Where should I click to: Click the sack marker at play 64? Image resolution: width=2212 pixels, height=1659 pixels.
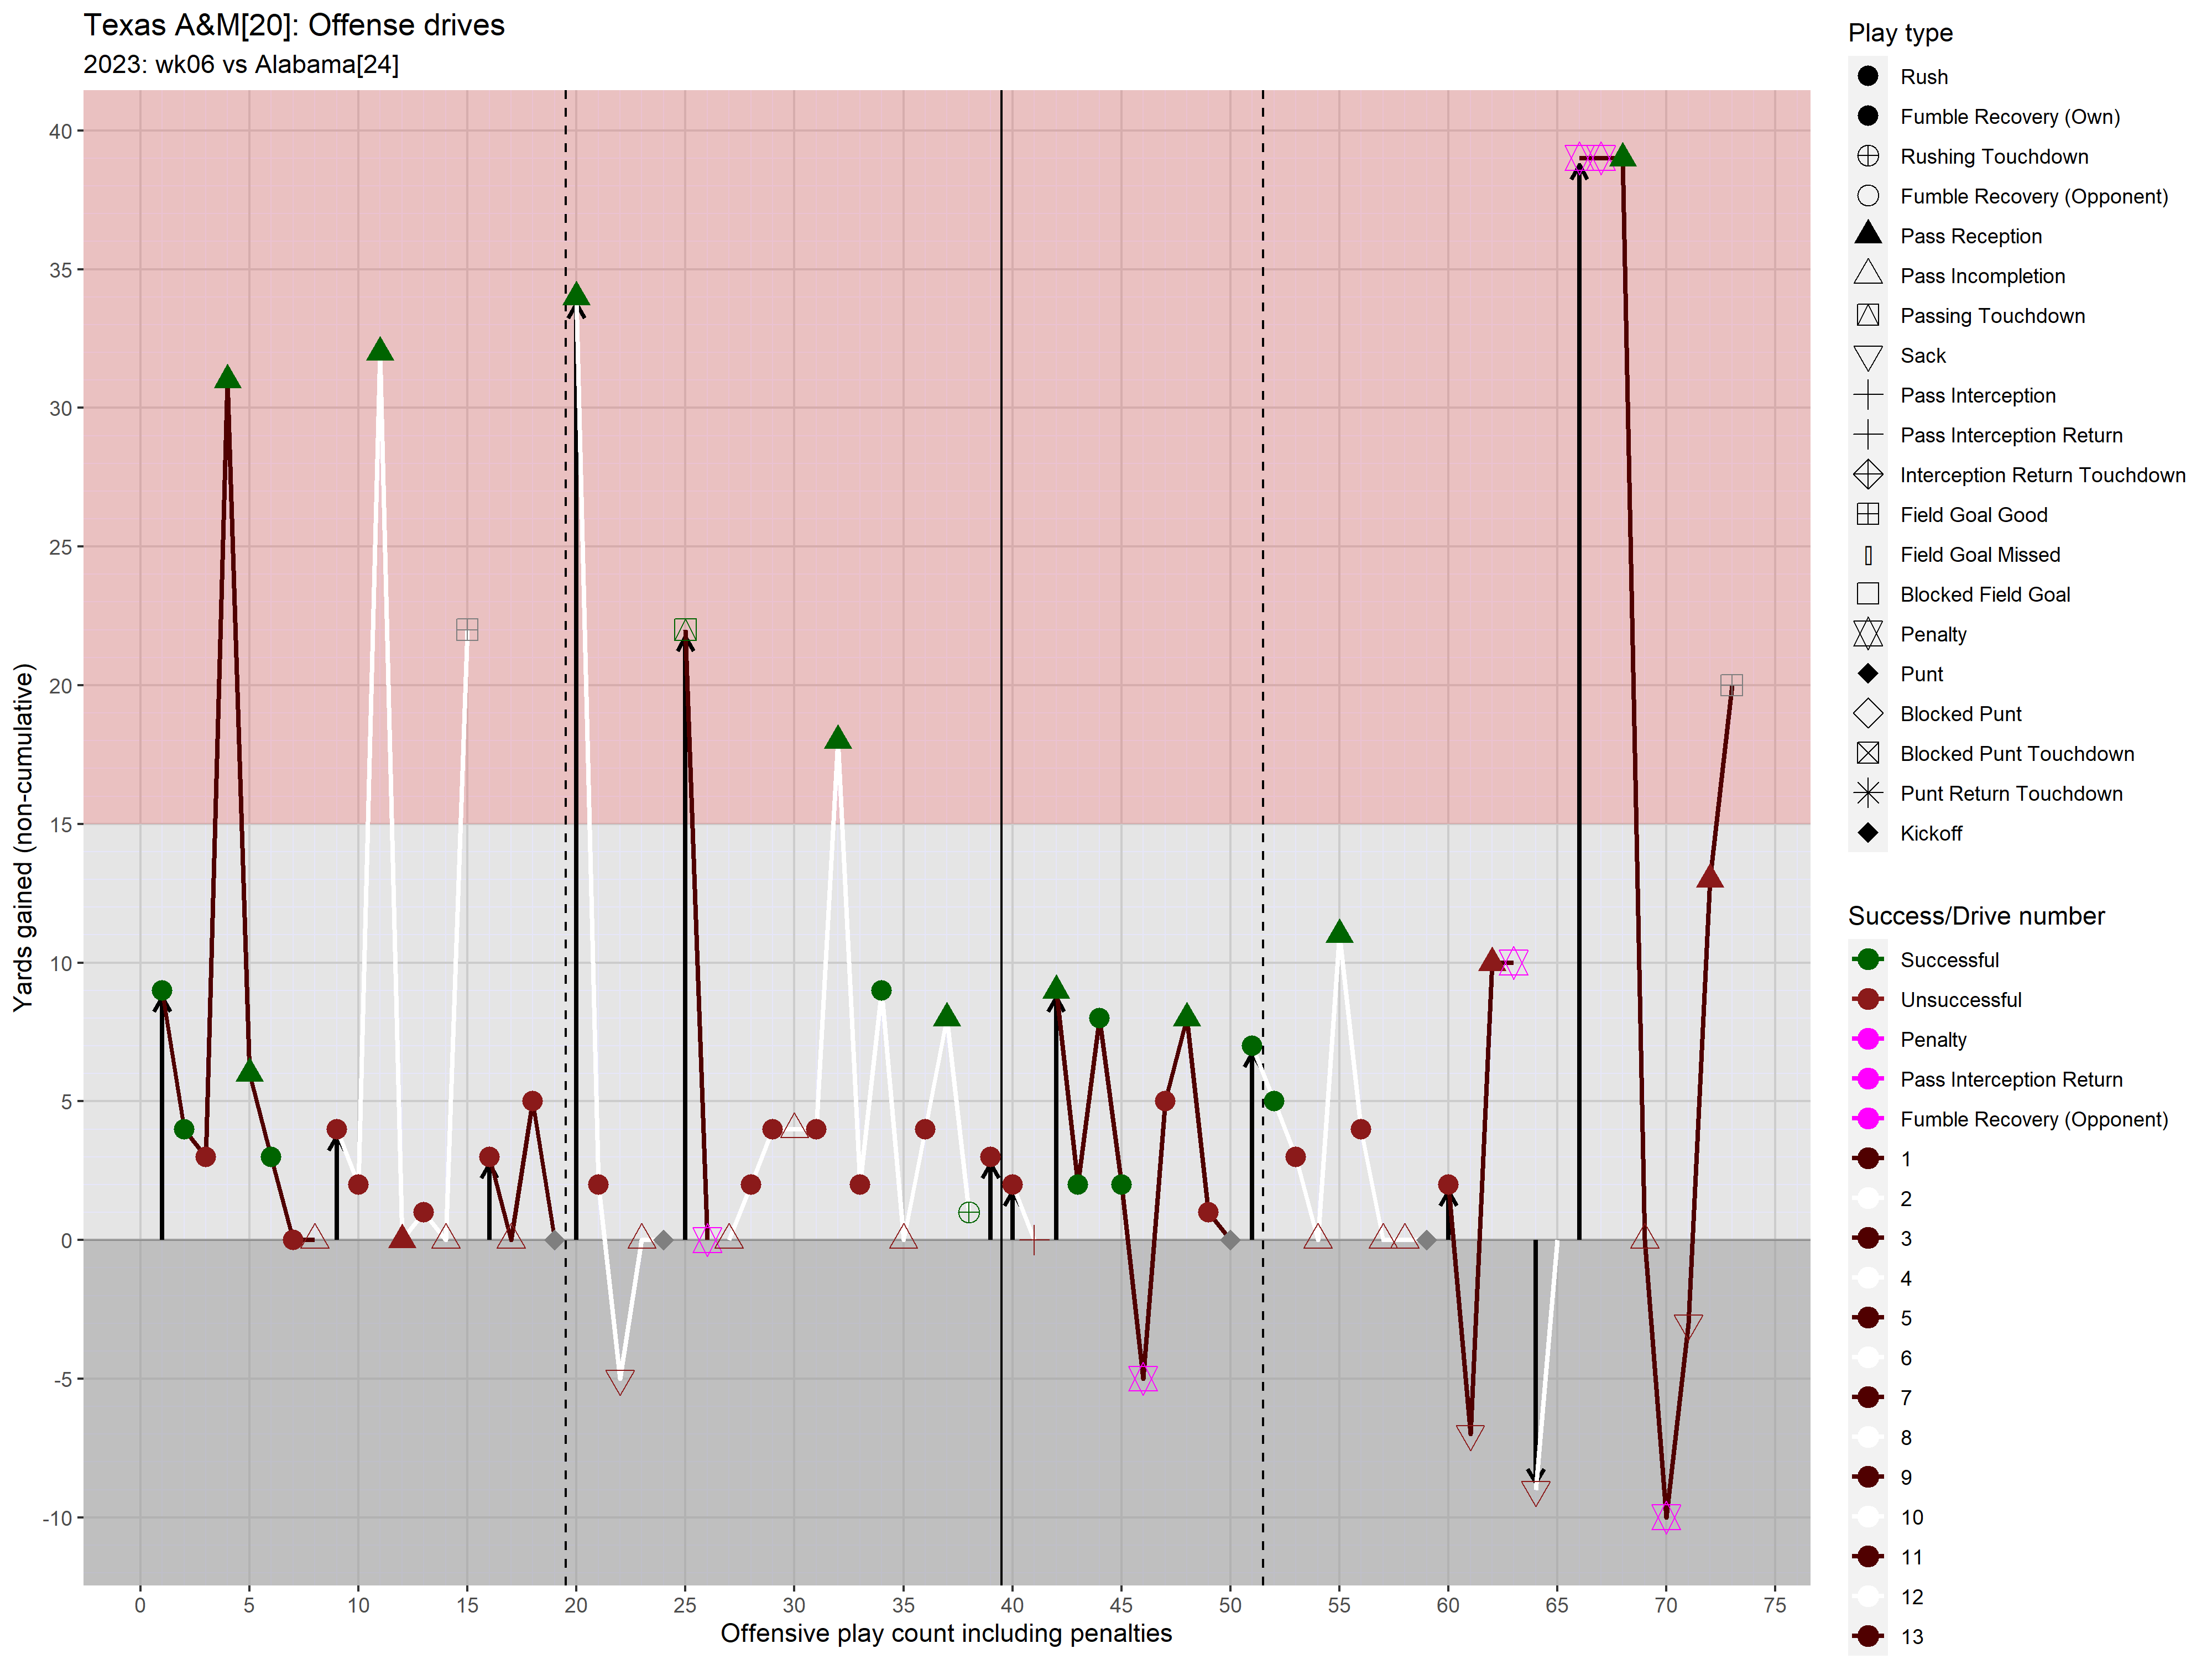point(1536,1493)
